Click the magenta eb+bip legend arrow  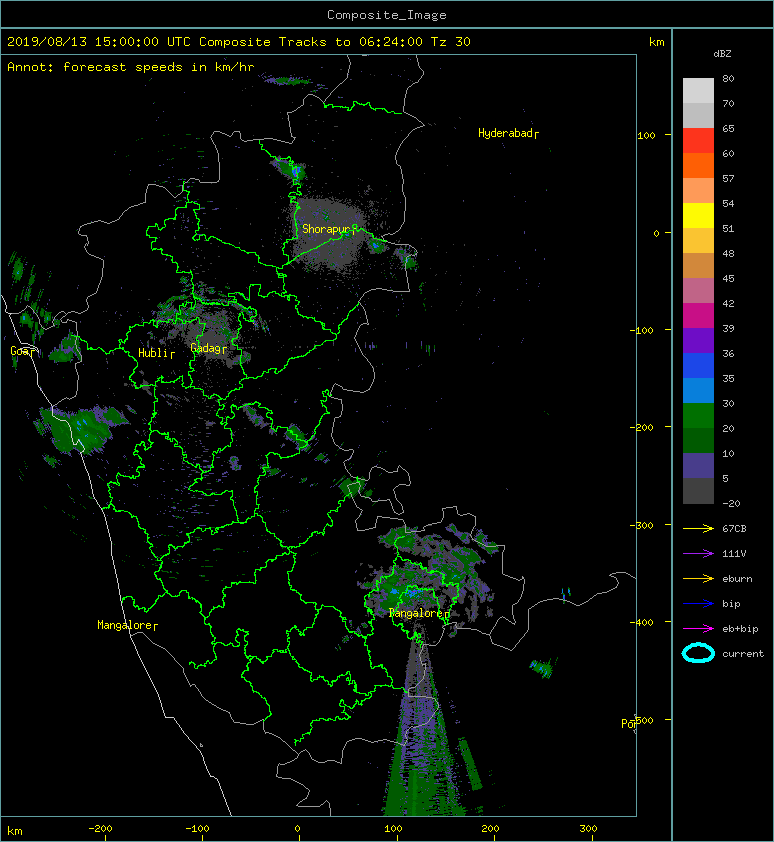pyautogui.click(x=698, y=629)
